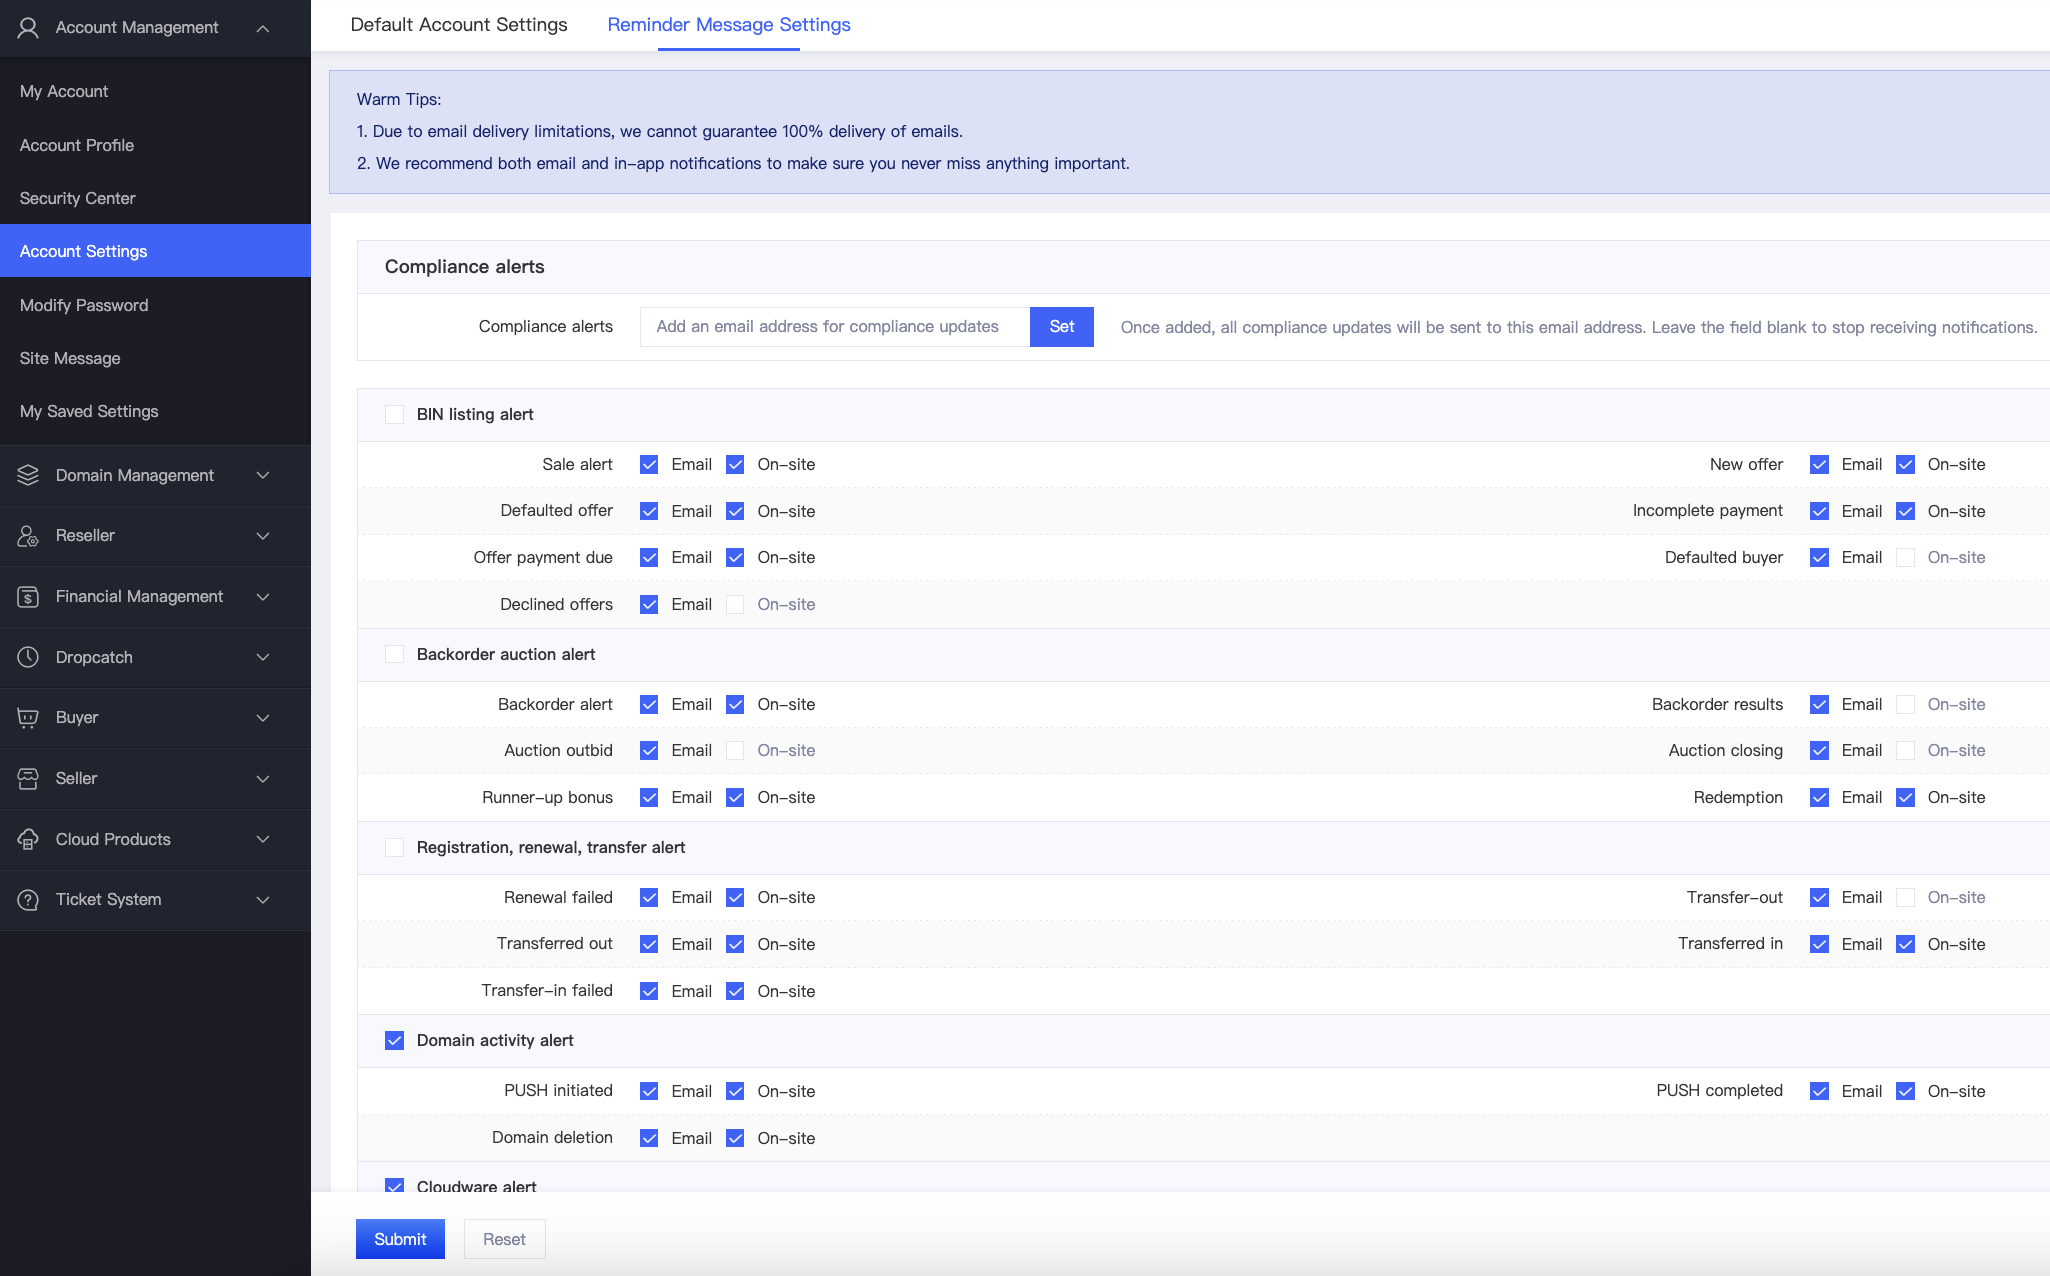
Task: Click the blue Set button
Action: 1061,327
